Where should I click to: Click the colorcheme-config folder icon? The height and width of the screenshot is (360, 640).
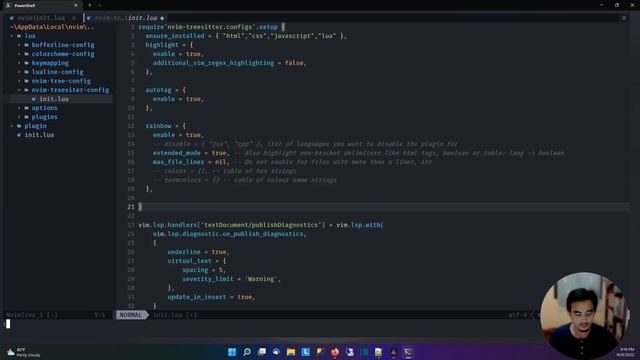[x=27, y=54]
